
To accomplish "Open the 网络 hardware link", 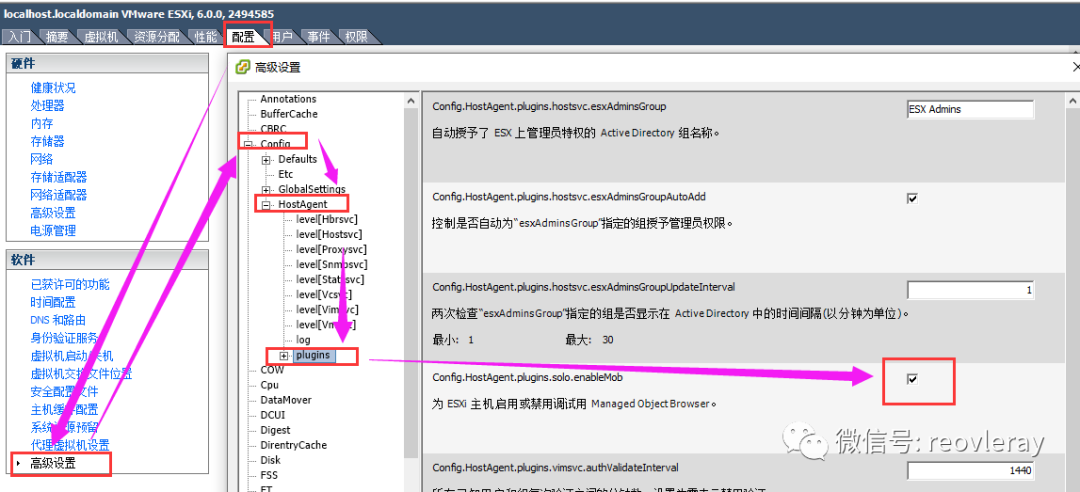I will click(41, 159).
